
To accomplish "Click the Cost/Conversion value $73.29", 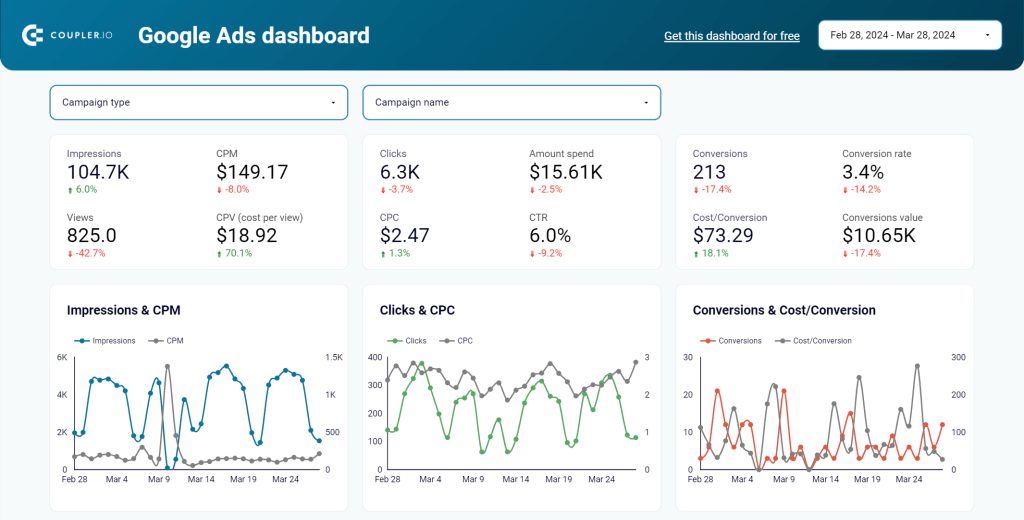I will (724, 235).
